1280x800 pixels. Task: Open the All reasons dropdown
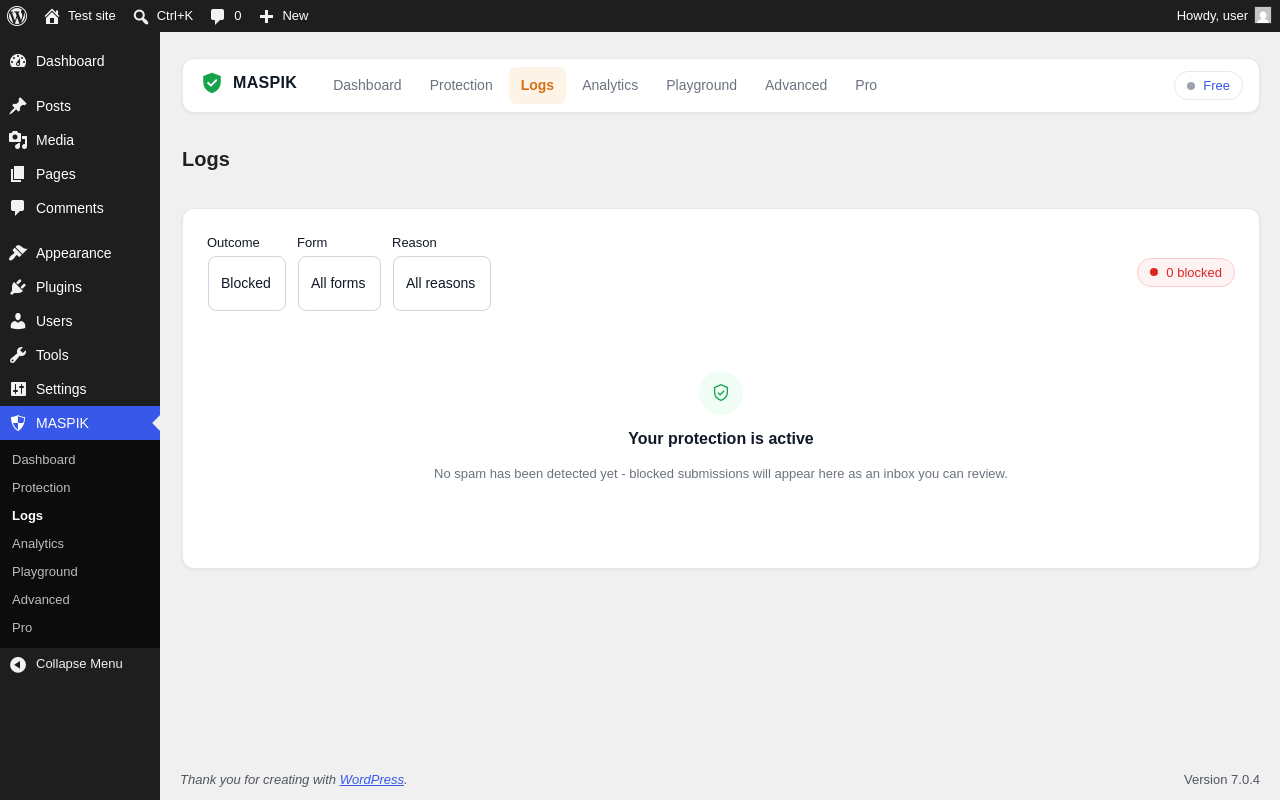pos(442,283)
